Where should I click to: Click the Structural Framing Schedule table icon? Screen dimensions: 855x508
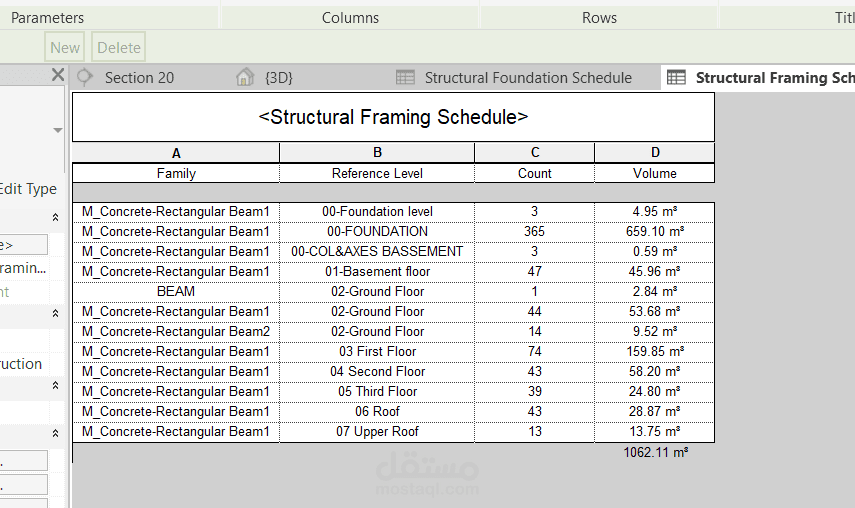[x=676, y=77]
